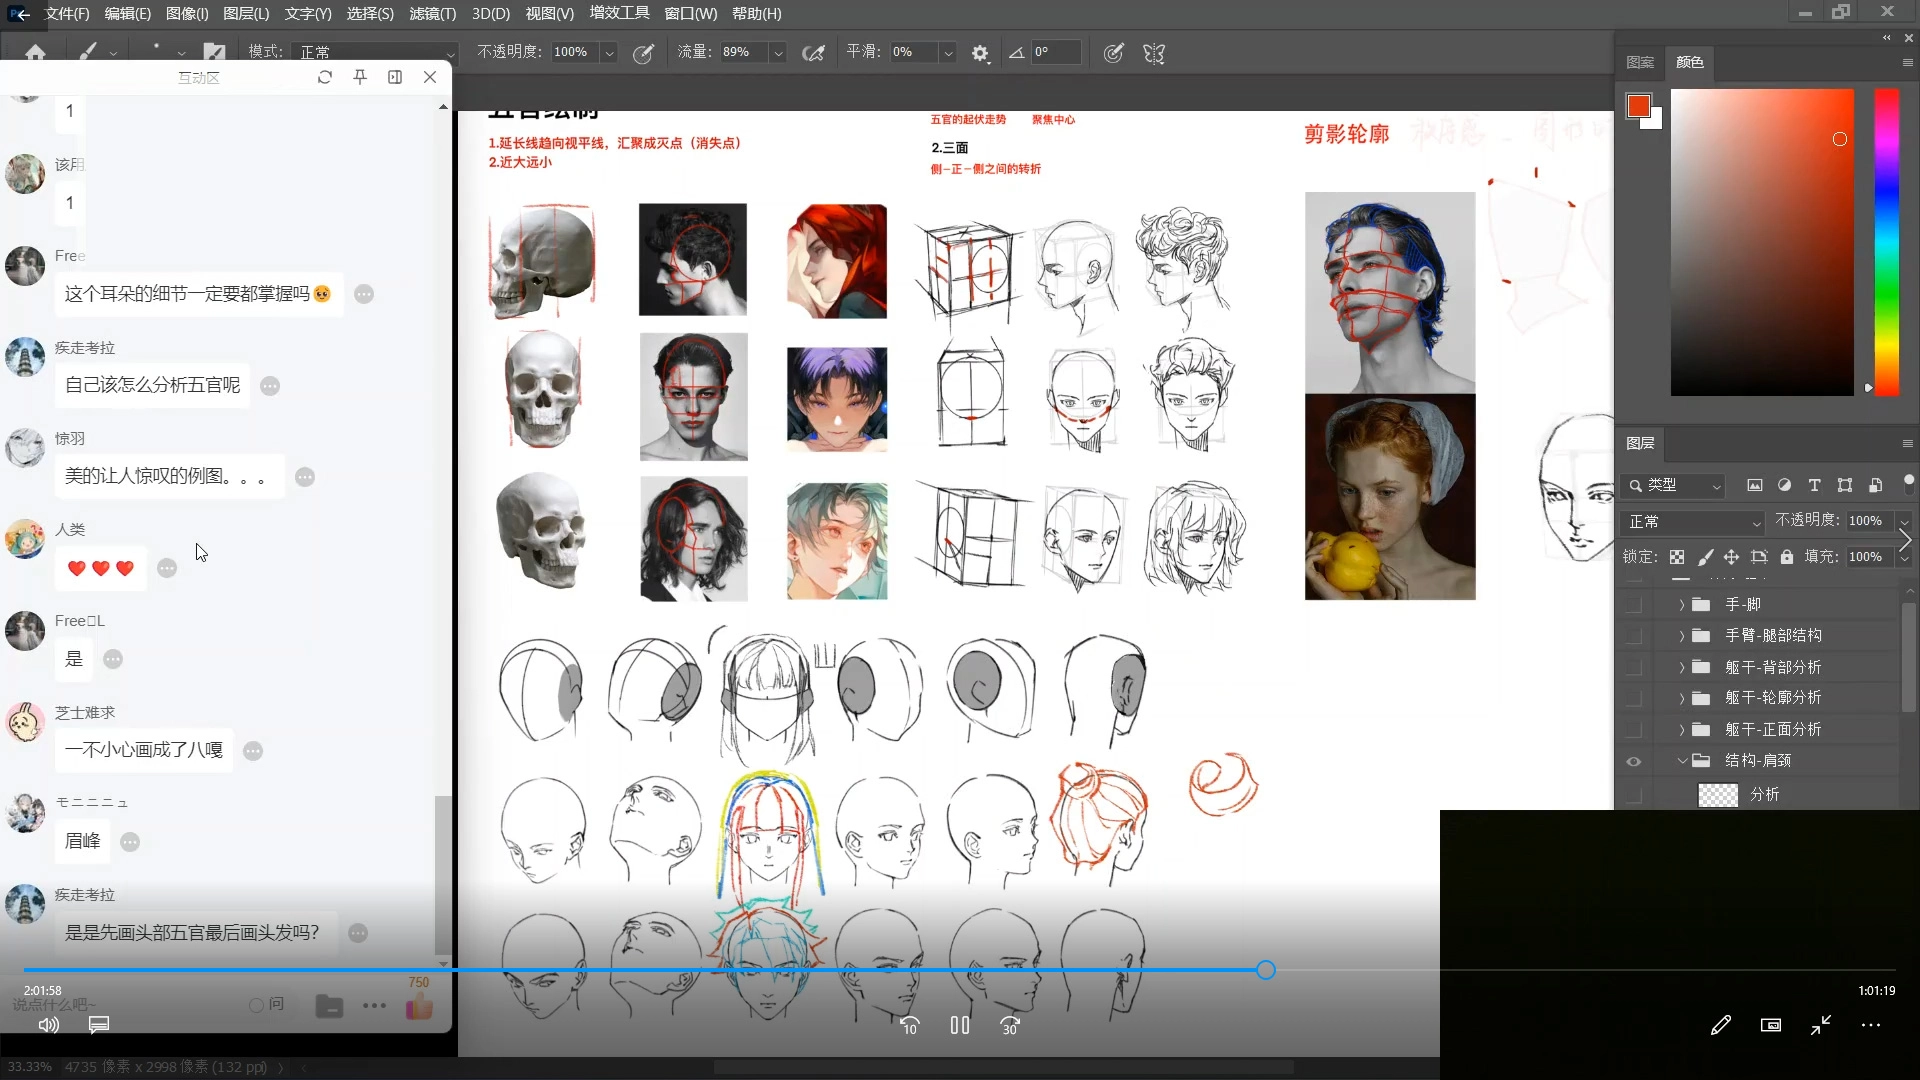The image size is (1920, 1080).
Task: Switch to the 图案 panel tab
Action: [1640, 62]
